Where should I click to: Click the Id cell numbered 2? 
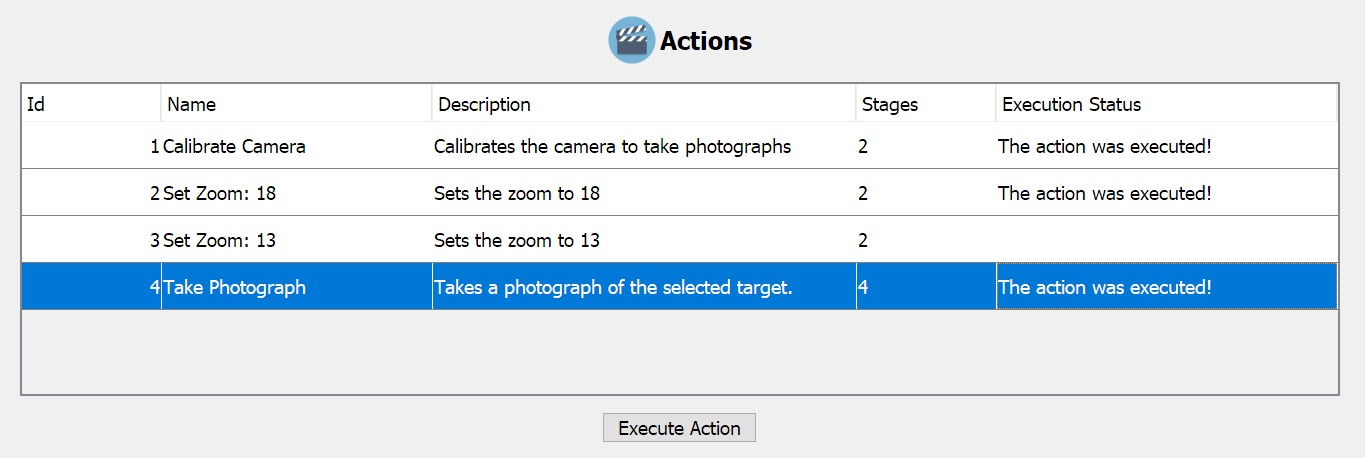coord(154,194)
